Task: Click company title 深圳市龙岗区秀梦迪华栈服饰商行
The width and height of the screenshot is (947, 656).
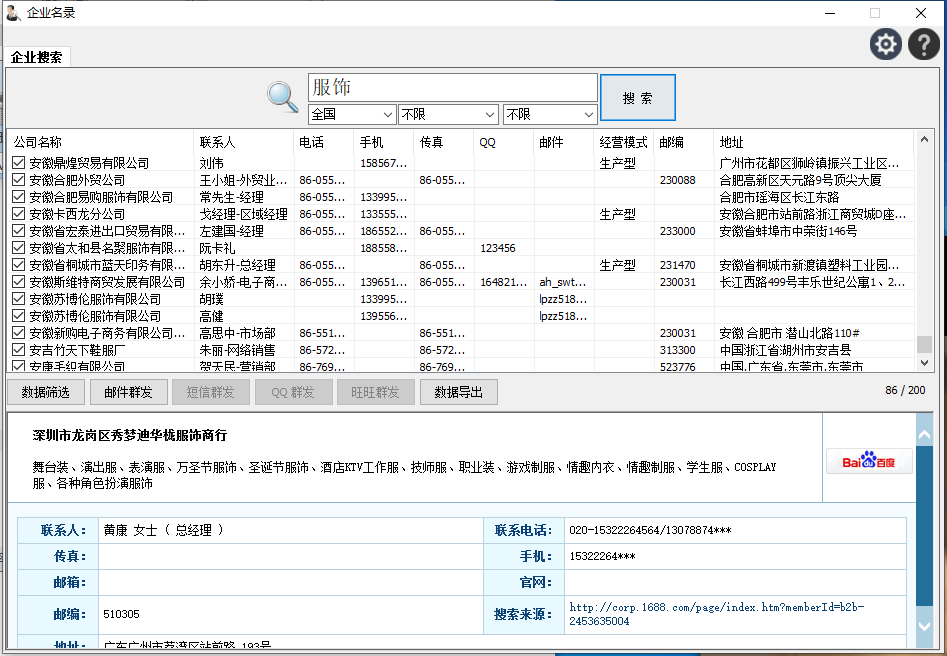Action: point(130,435)
